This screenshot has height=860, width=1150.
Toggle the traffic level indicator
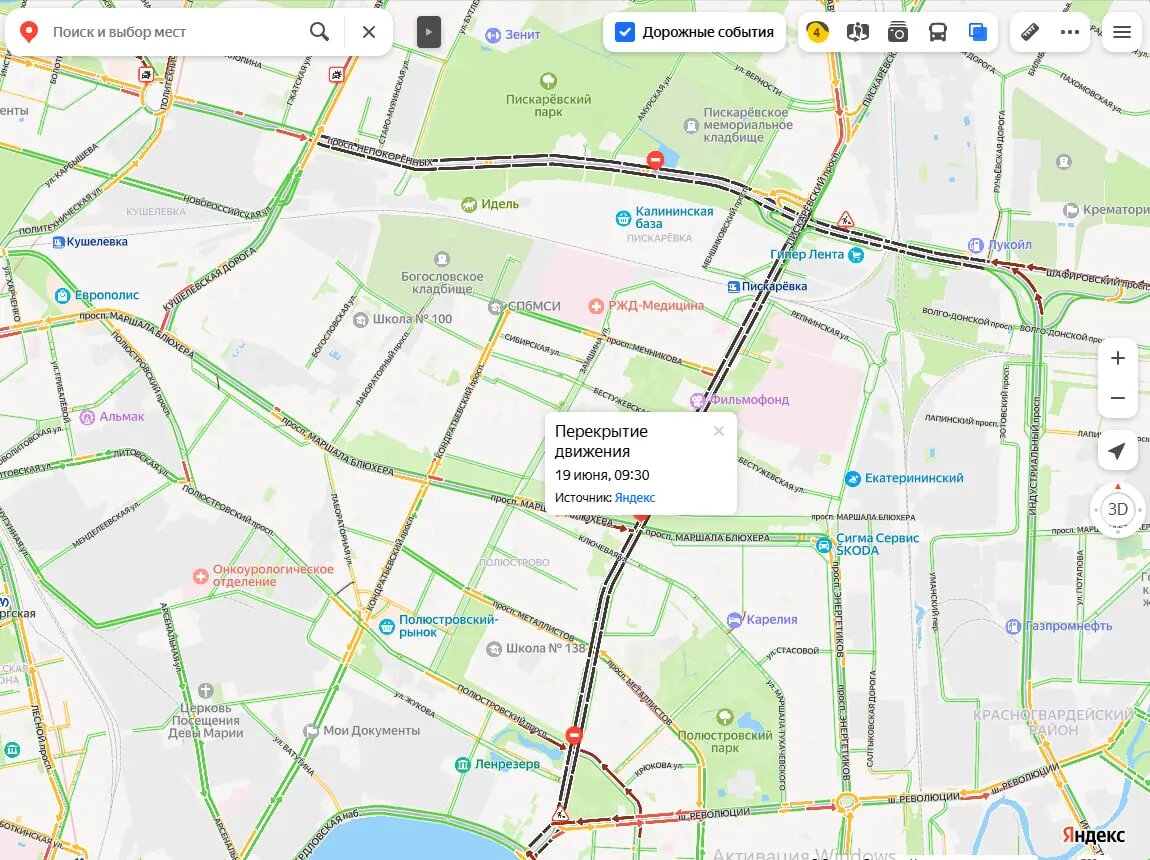pos(817,32)
